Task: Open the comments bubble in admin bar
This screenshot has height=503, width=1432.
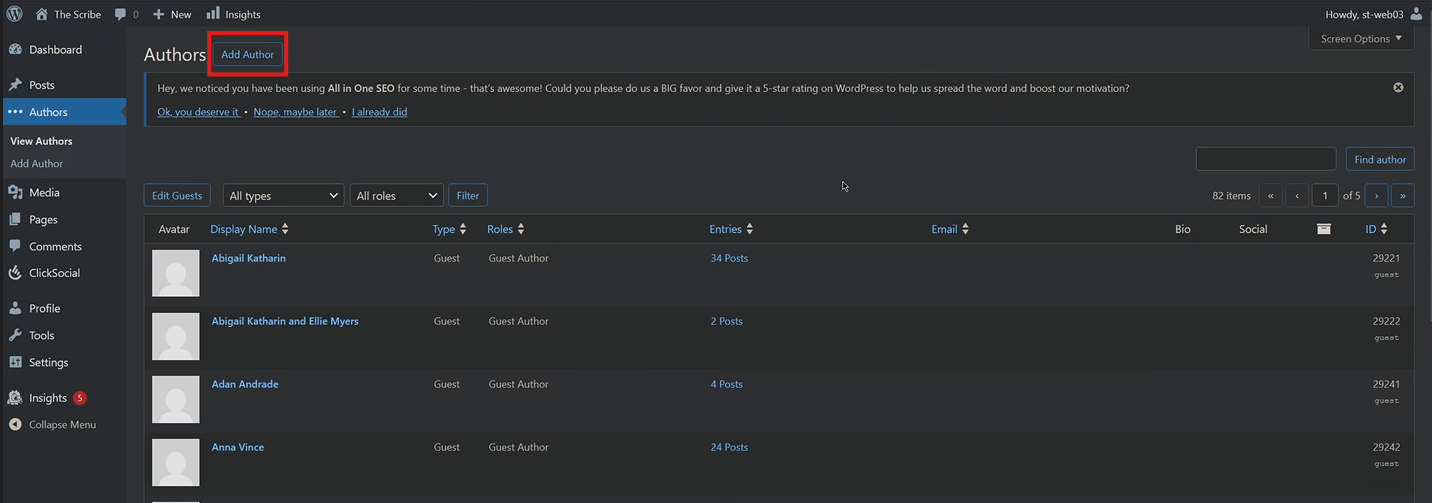Action: 126,14
